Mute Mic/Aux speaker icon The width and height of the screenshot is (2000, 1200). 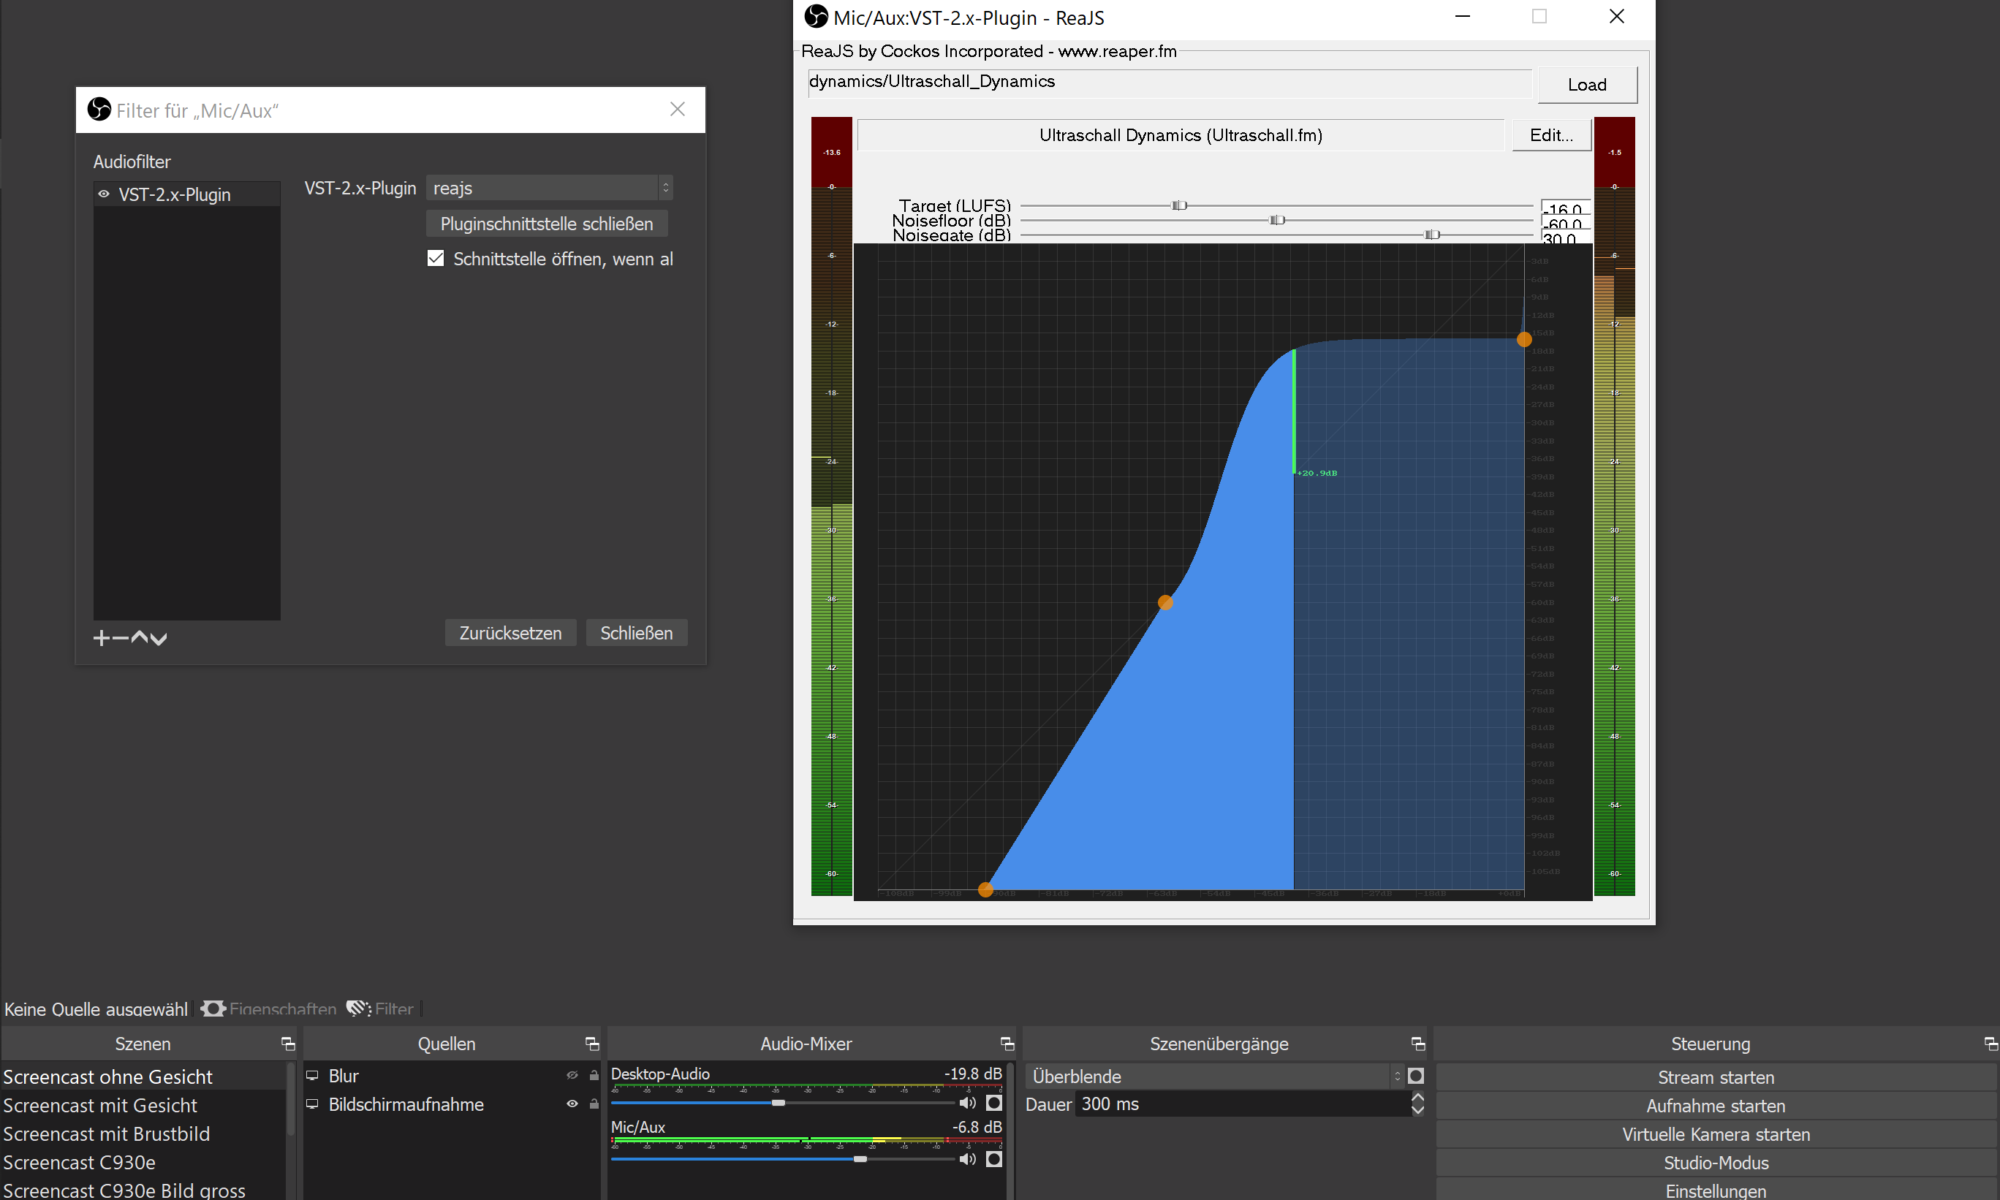click(x=967, y=1159)
